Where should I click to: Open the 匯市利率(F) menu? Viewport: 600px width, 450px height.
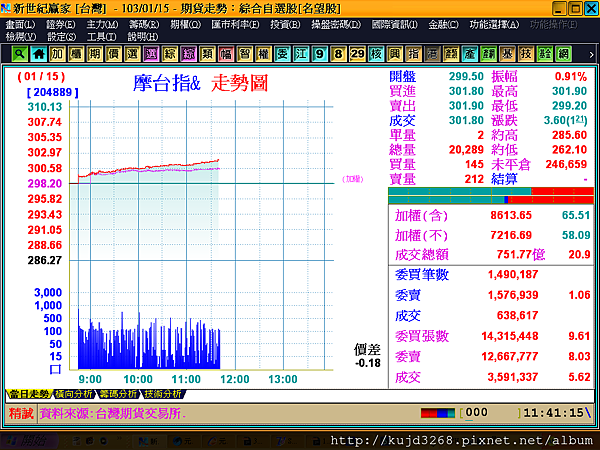click(235, 25)
